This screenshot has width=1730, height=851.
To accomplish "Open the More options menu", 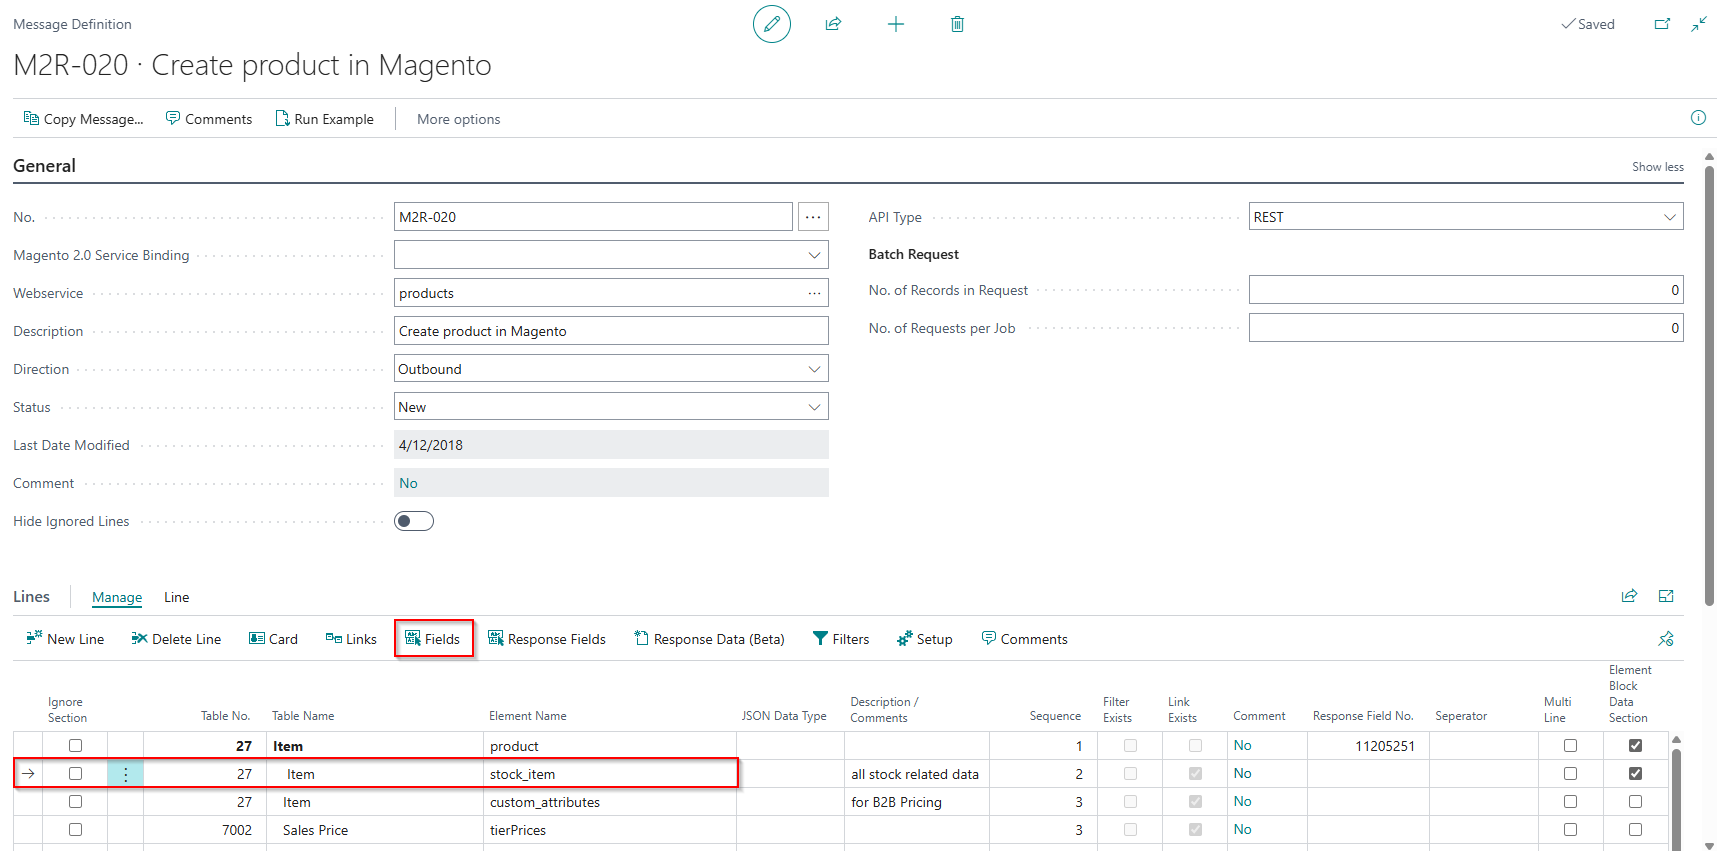I will [x=459, y=119].
